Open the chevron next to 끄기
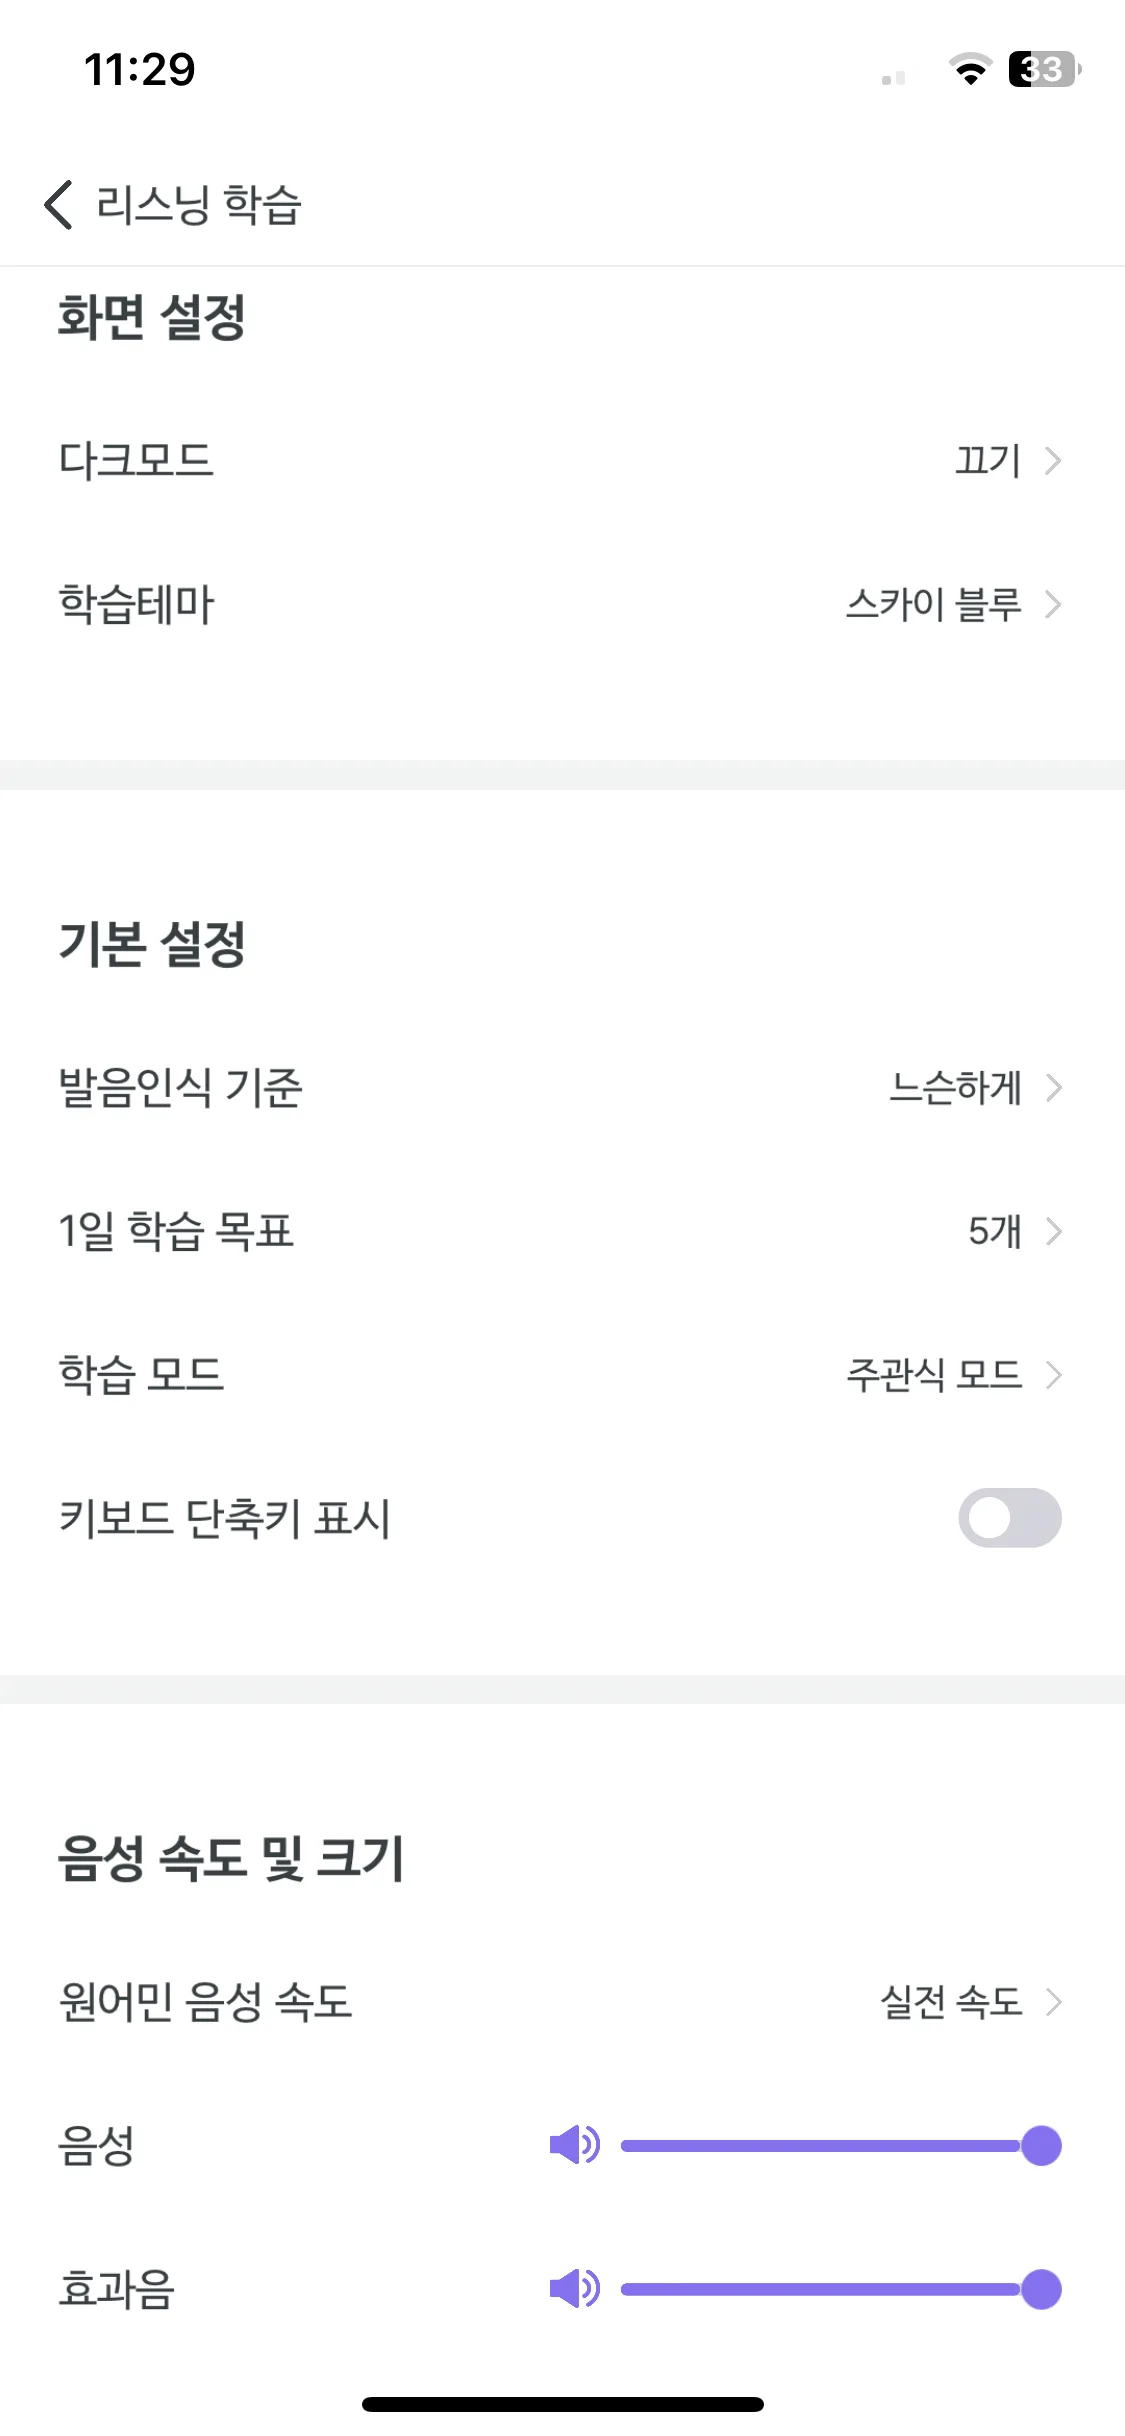The width and height of the screenshot is (1125, 2436). 1052,460
